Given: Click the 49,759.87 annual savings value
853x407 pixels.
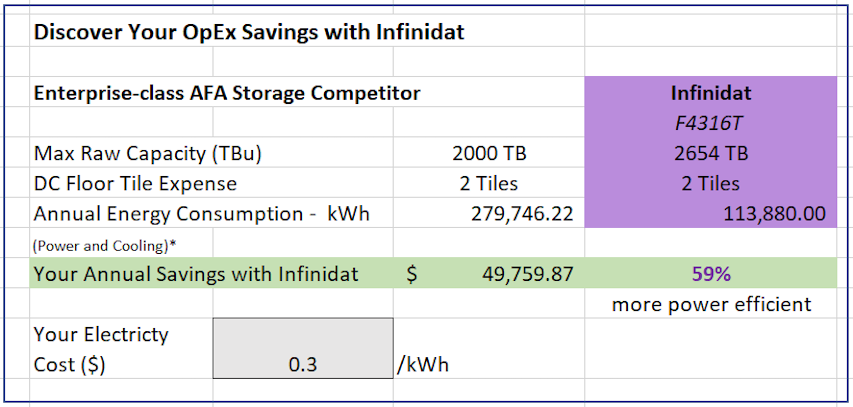Looking at the screenshot, I should pos(524,274).
